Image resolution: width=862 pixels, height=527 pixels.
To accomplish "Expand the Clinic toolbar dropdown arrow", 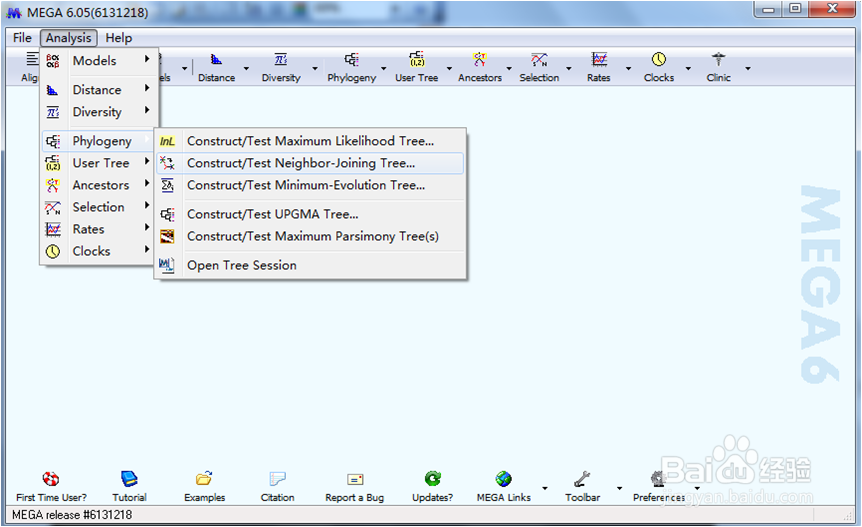I will 748,69.
